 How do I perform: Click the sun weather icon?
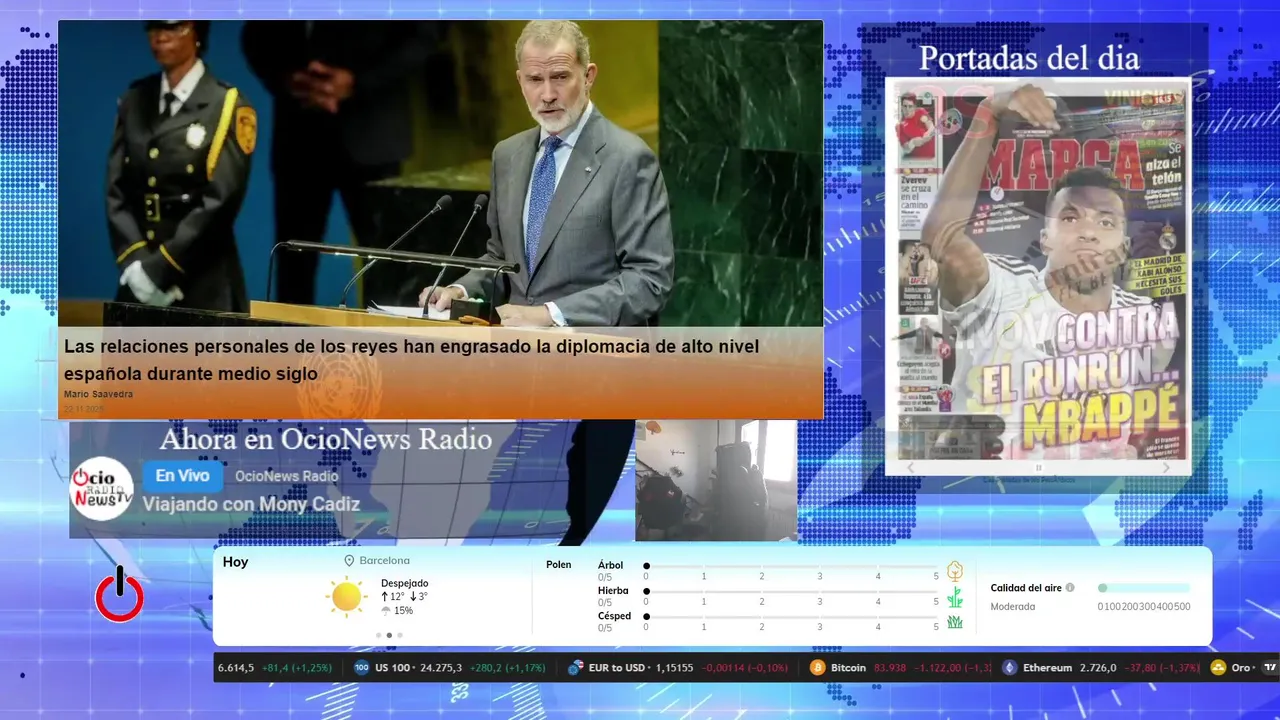[x=346, y=597]
